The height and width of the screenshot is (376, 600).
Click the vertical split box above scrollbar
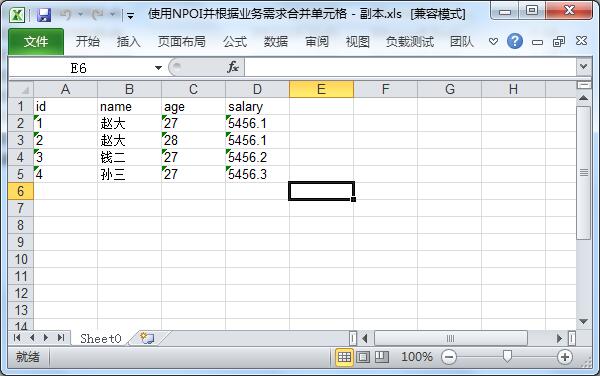[584, 85]
